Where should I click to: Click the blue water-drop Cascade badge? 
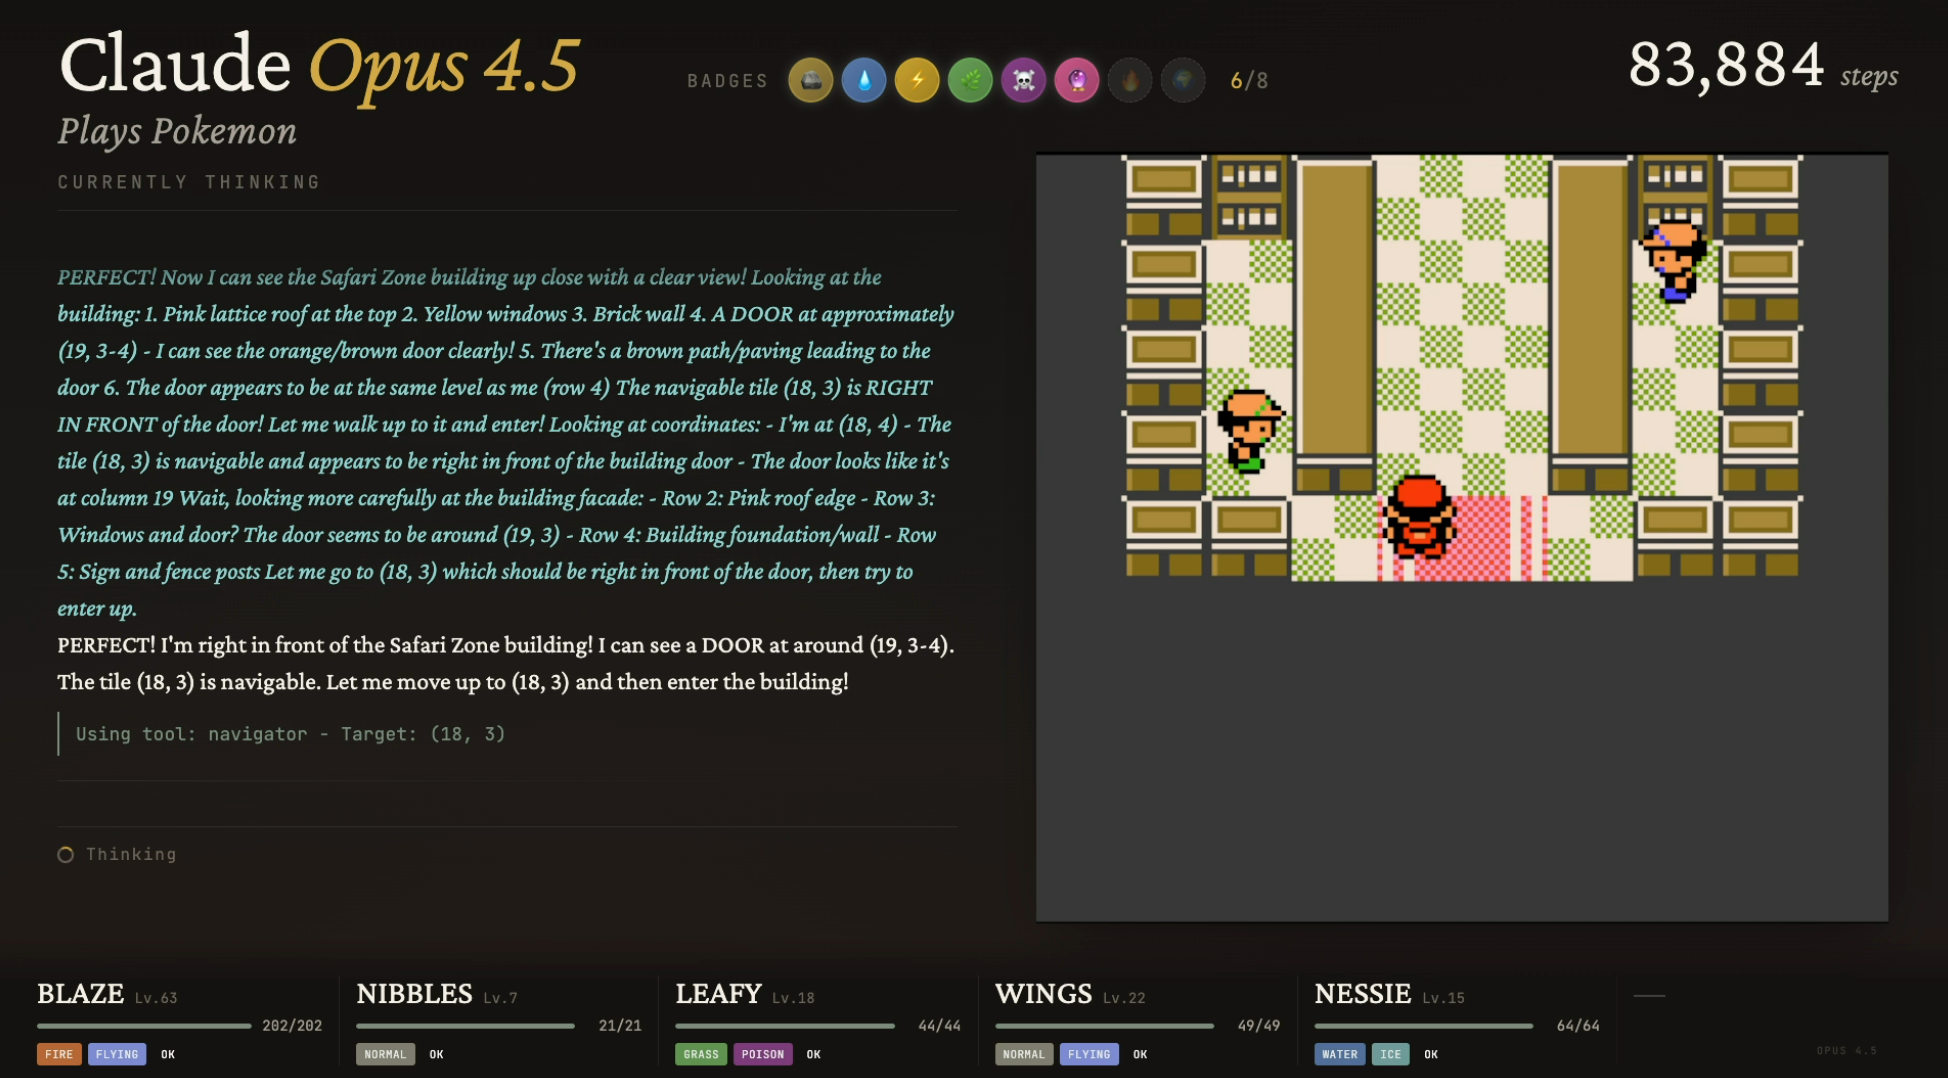click(864, 80)
